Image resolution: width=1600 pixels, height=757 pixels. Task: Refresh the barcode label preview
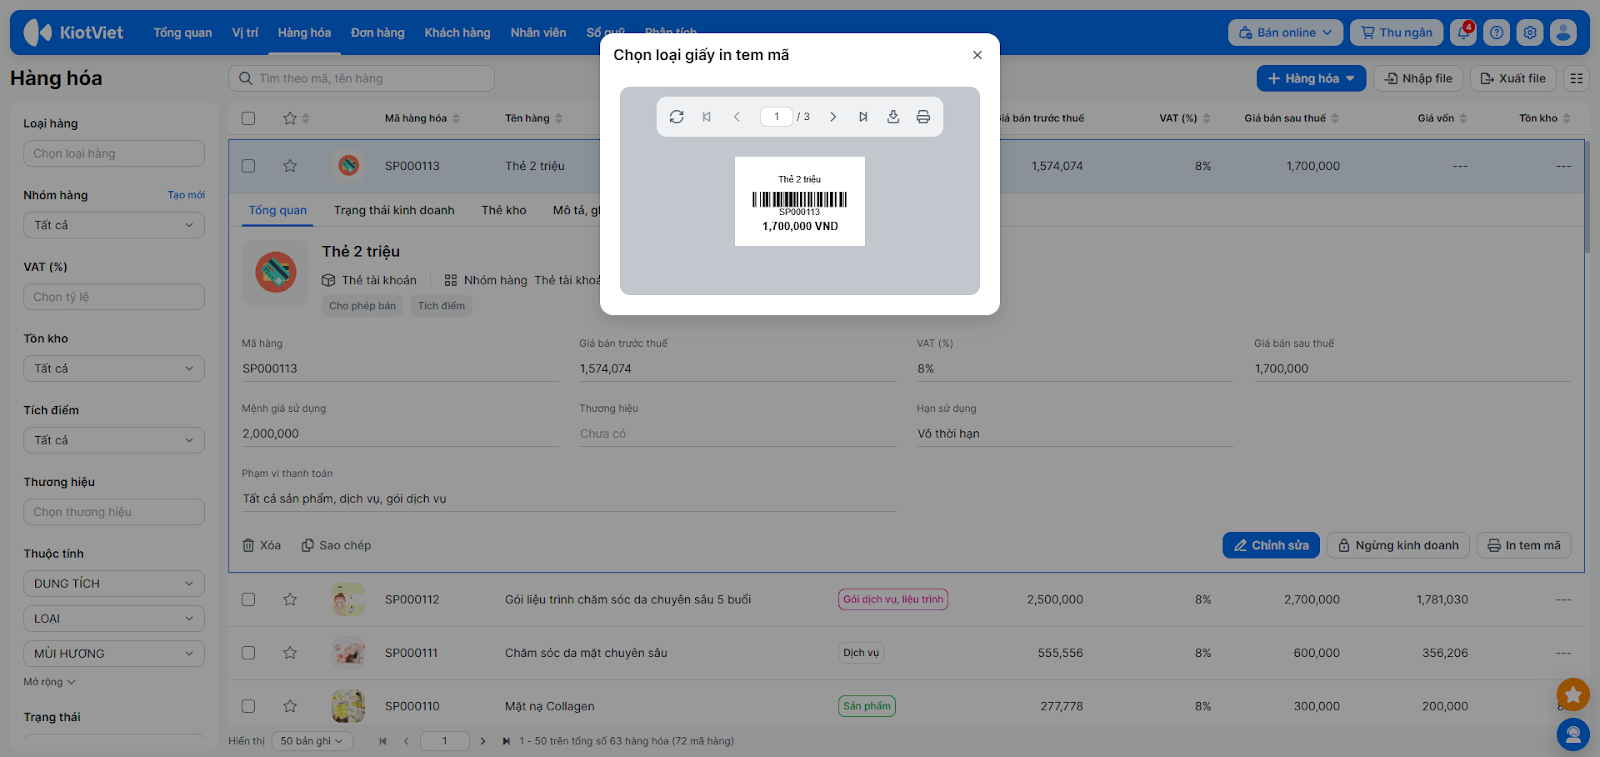pyautogui.click(x=677, y=117)
